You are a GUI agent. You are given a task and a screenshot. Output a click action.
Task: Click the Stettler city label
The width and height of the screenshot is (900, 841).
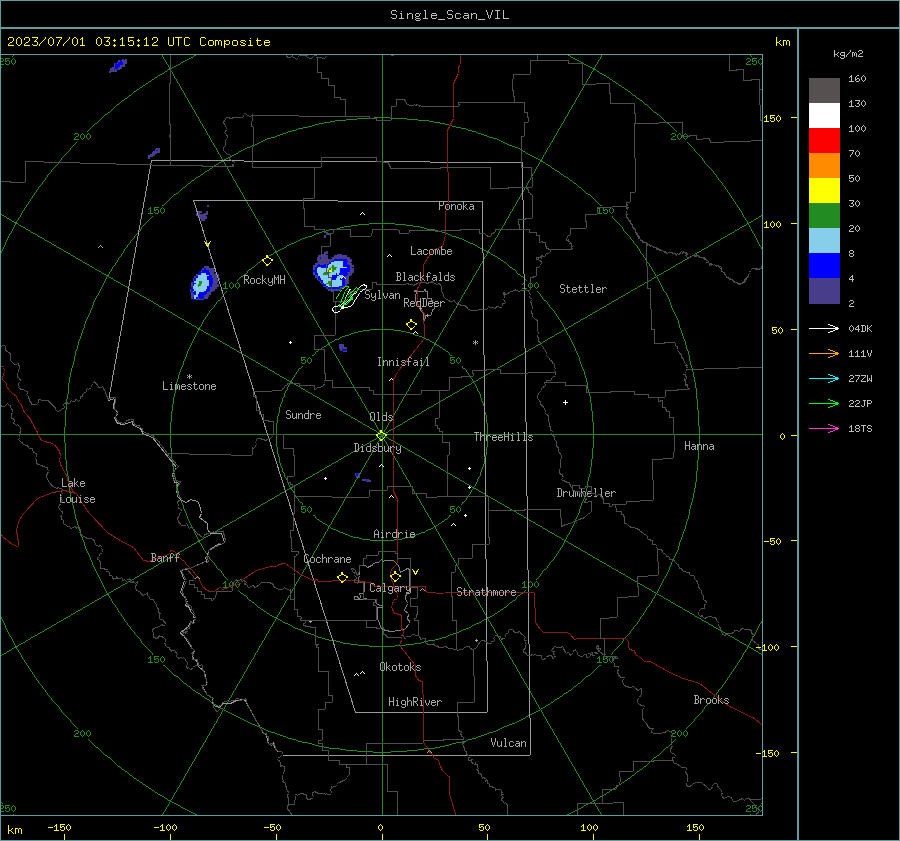(x=583, y=289)
